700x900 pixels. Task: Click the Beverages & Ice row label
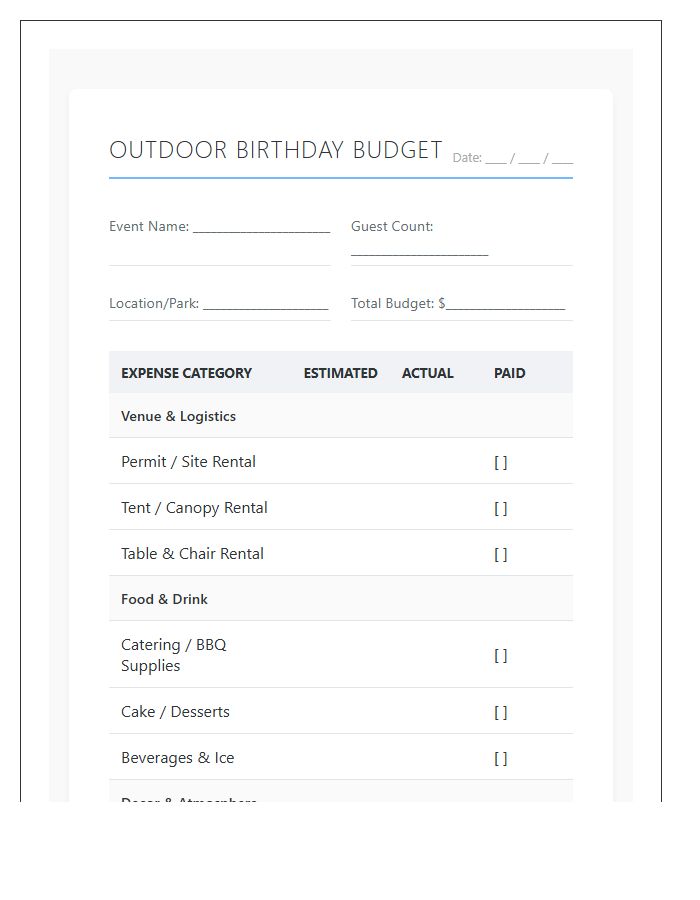[x=177, y=758]
